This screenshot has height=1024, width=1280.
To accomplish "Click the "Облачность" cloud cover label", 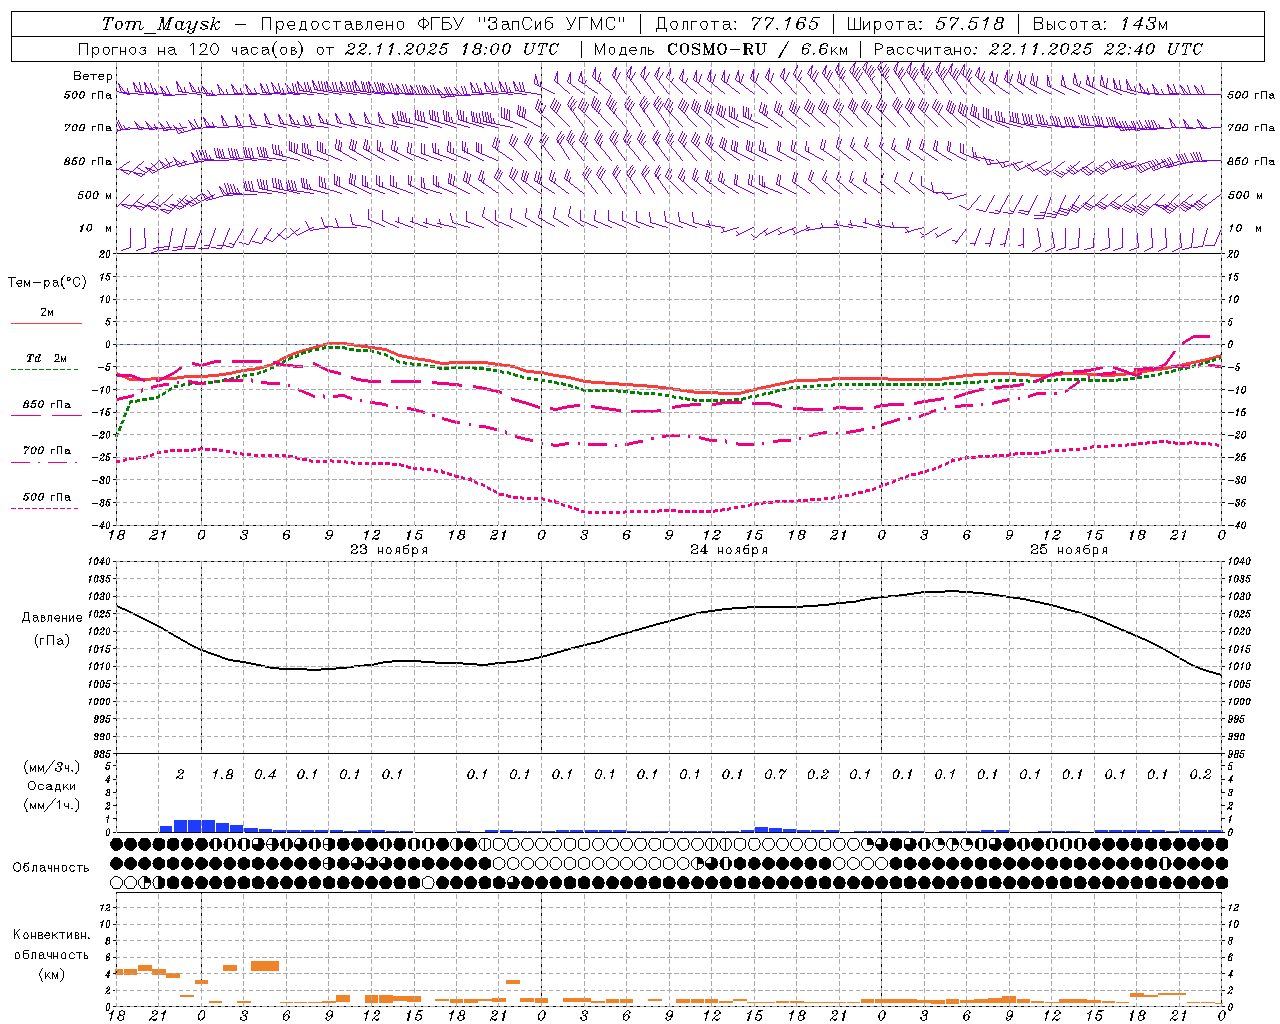I will point(51,868).
